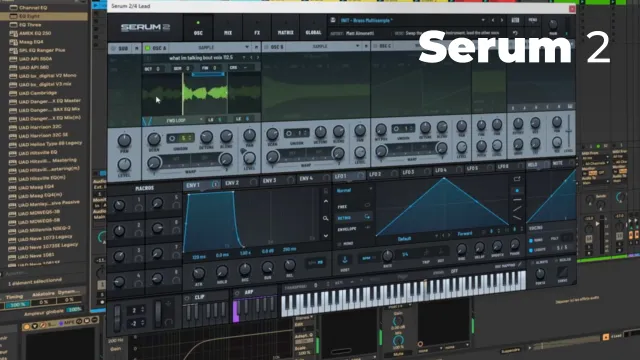Open the LFO mode dropdown showing Normal
The image size is (640, 360).
point(353,190)
